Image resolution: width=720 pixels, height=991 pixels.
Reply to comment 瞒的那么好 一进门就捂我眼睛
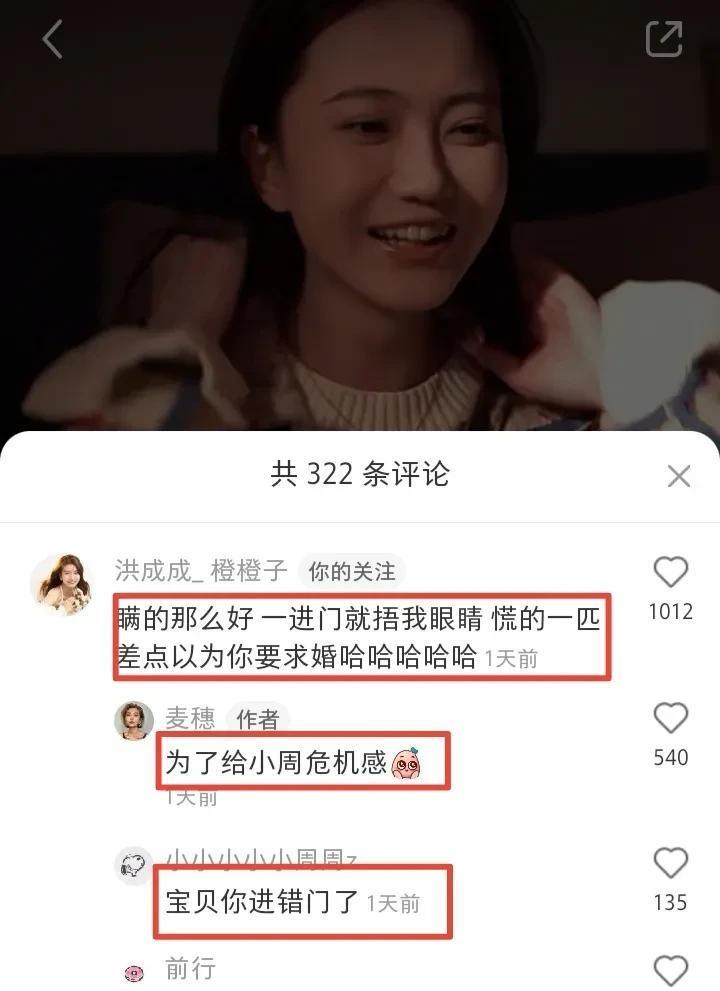pos(359,637)
